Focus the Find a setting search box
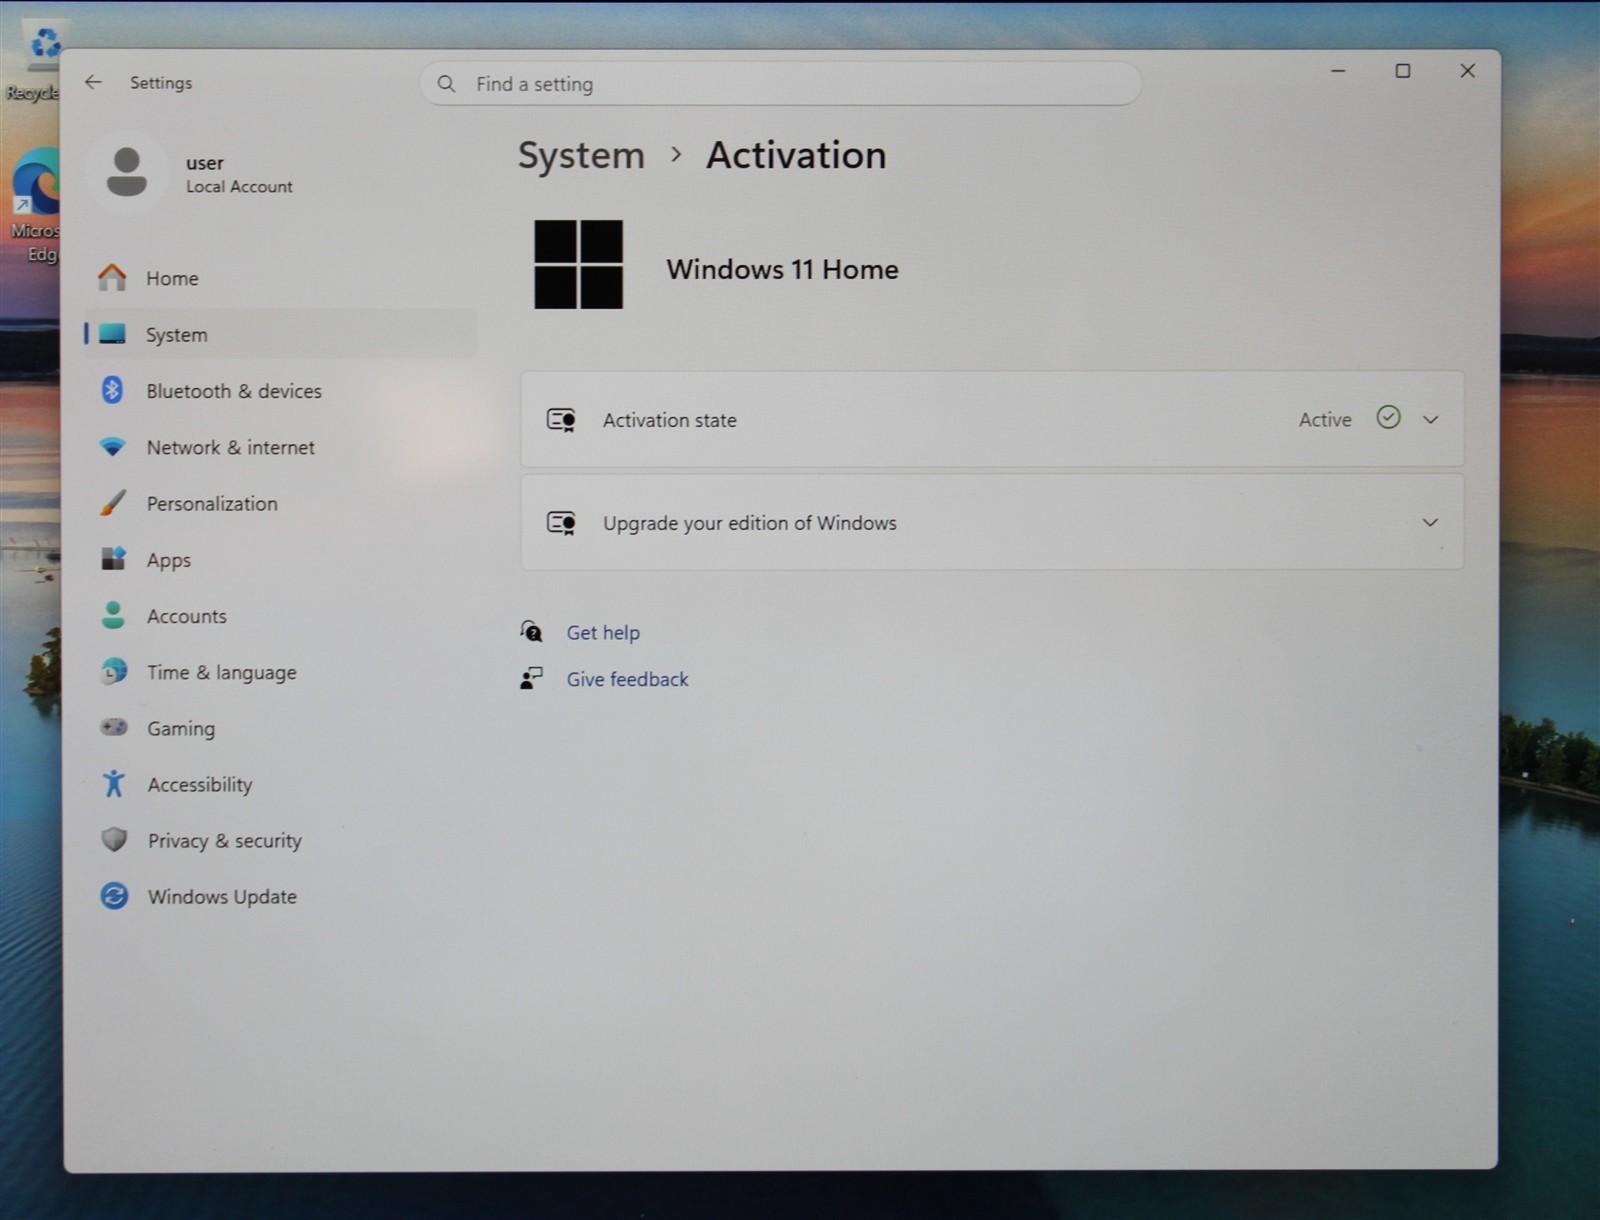 click(x=780, y=84)
